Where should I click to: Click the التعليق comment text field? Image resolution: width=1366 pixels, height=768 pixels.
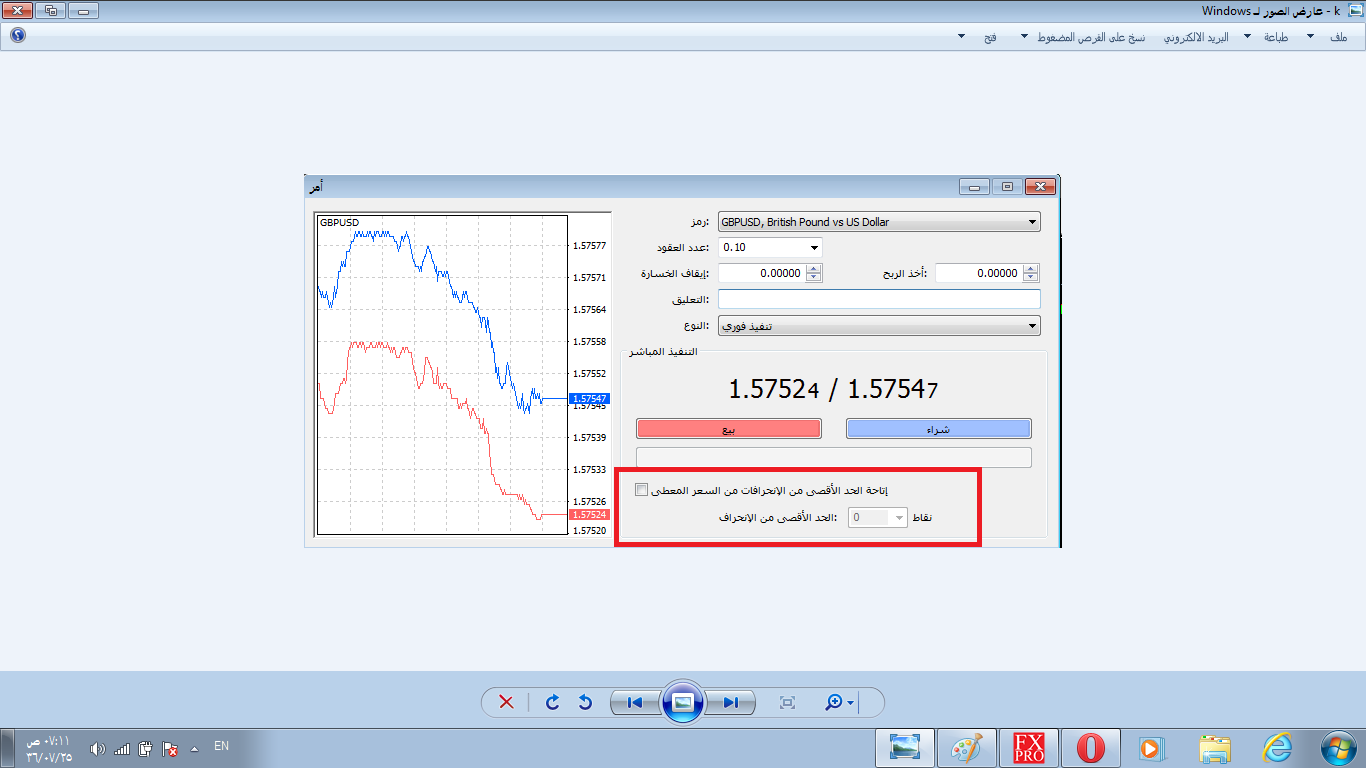879,299
